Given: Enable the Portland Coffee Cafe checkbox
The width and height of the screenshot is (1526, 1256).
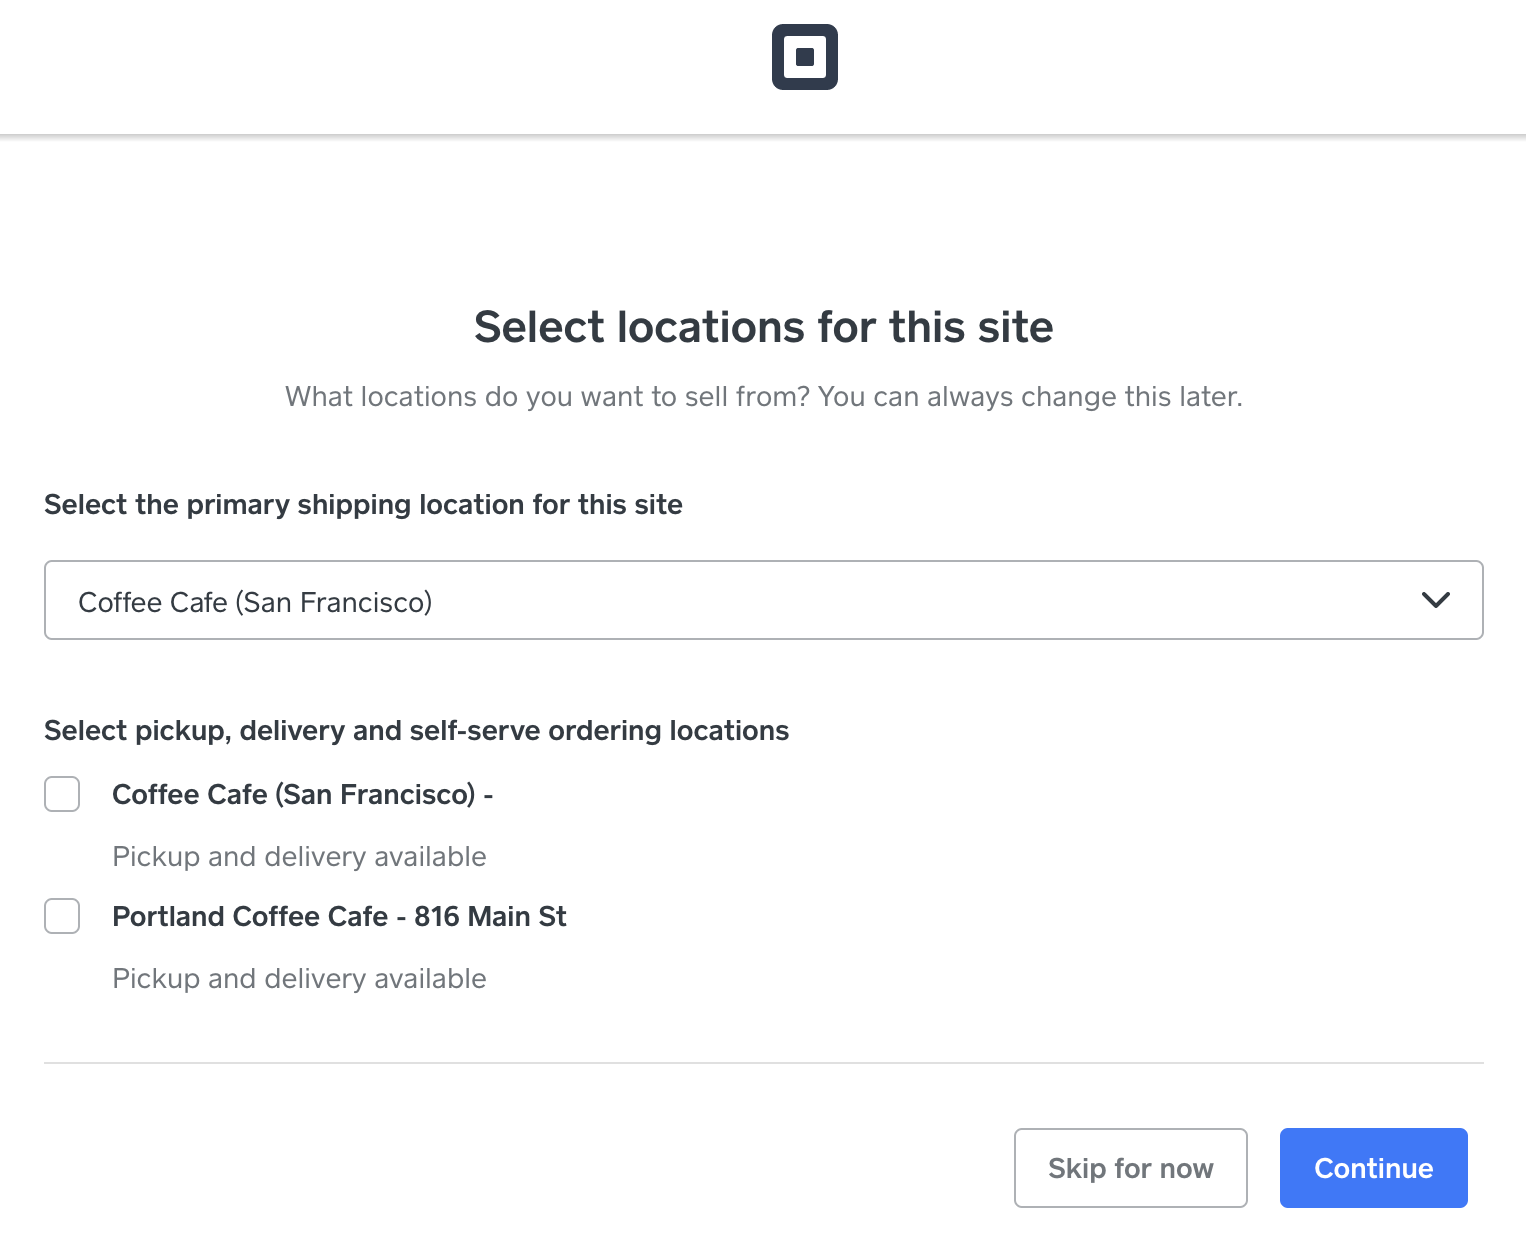Looking at the screenshot, I should [x=62, y=916].
